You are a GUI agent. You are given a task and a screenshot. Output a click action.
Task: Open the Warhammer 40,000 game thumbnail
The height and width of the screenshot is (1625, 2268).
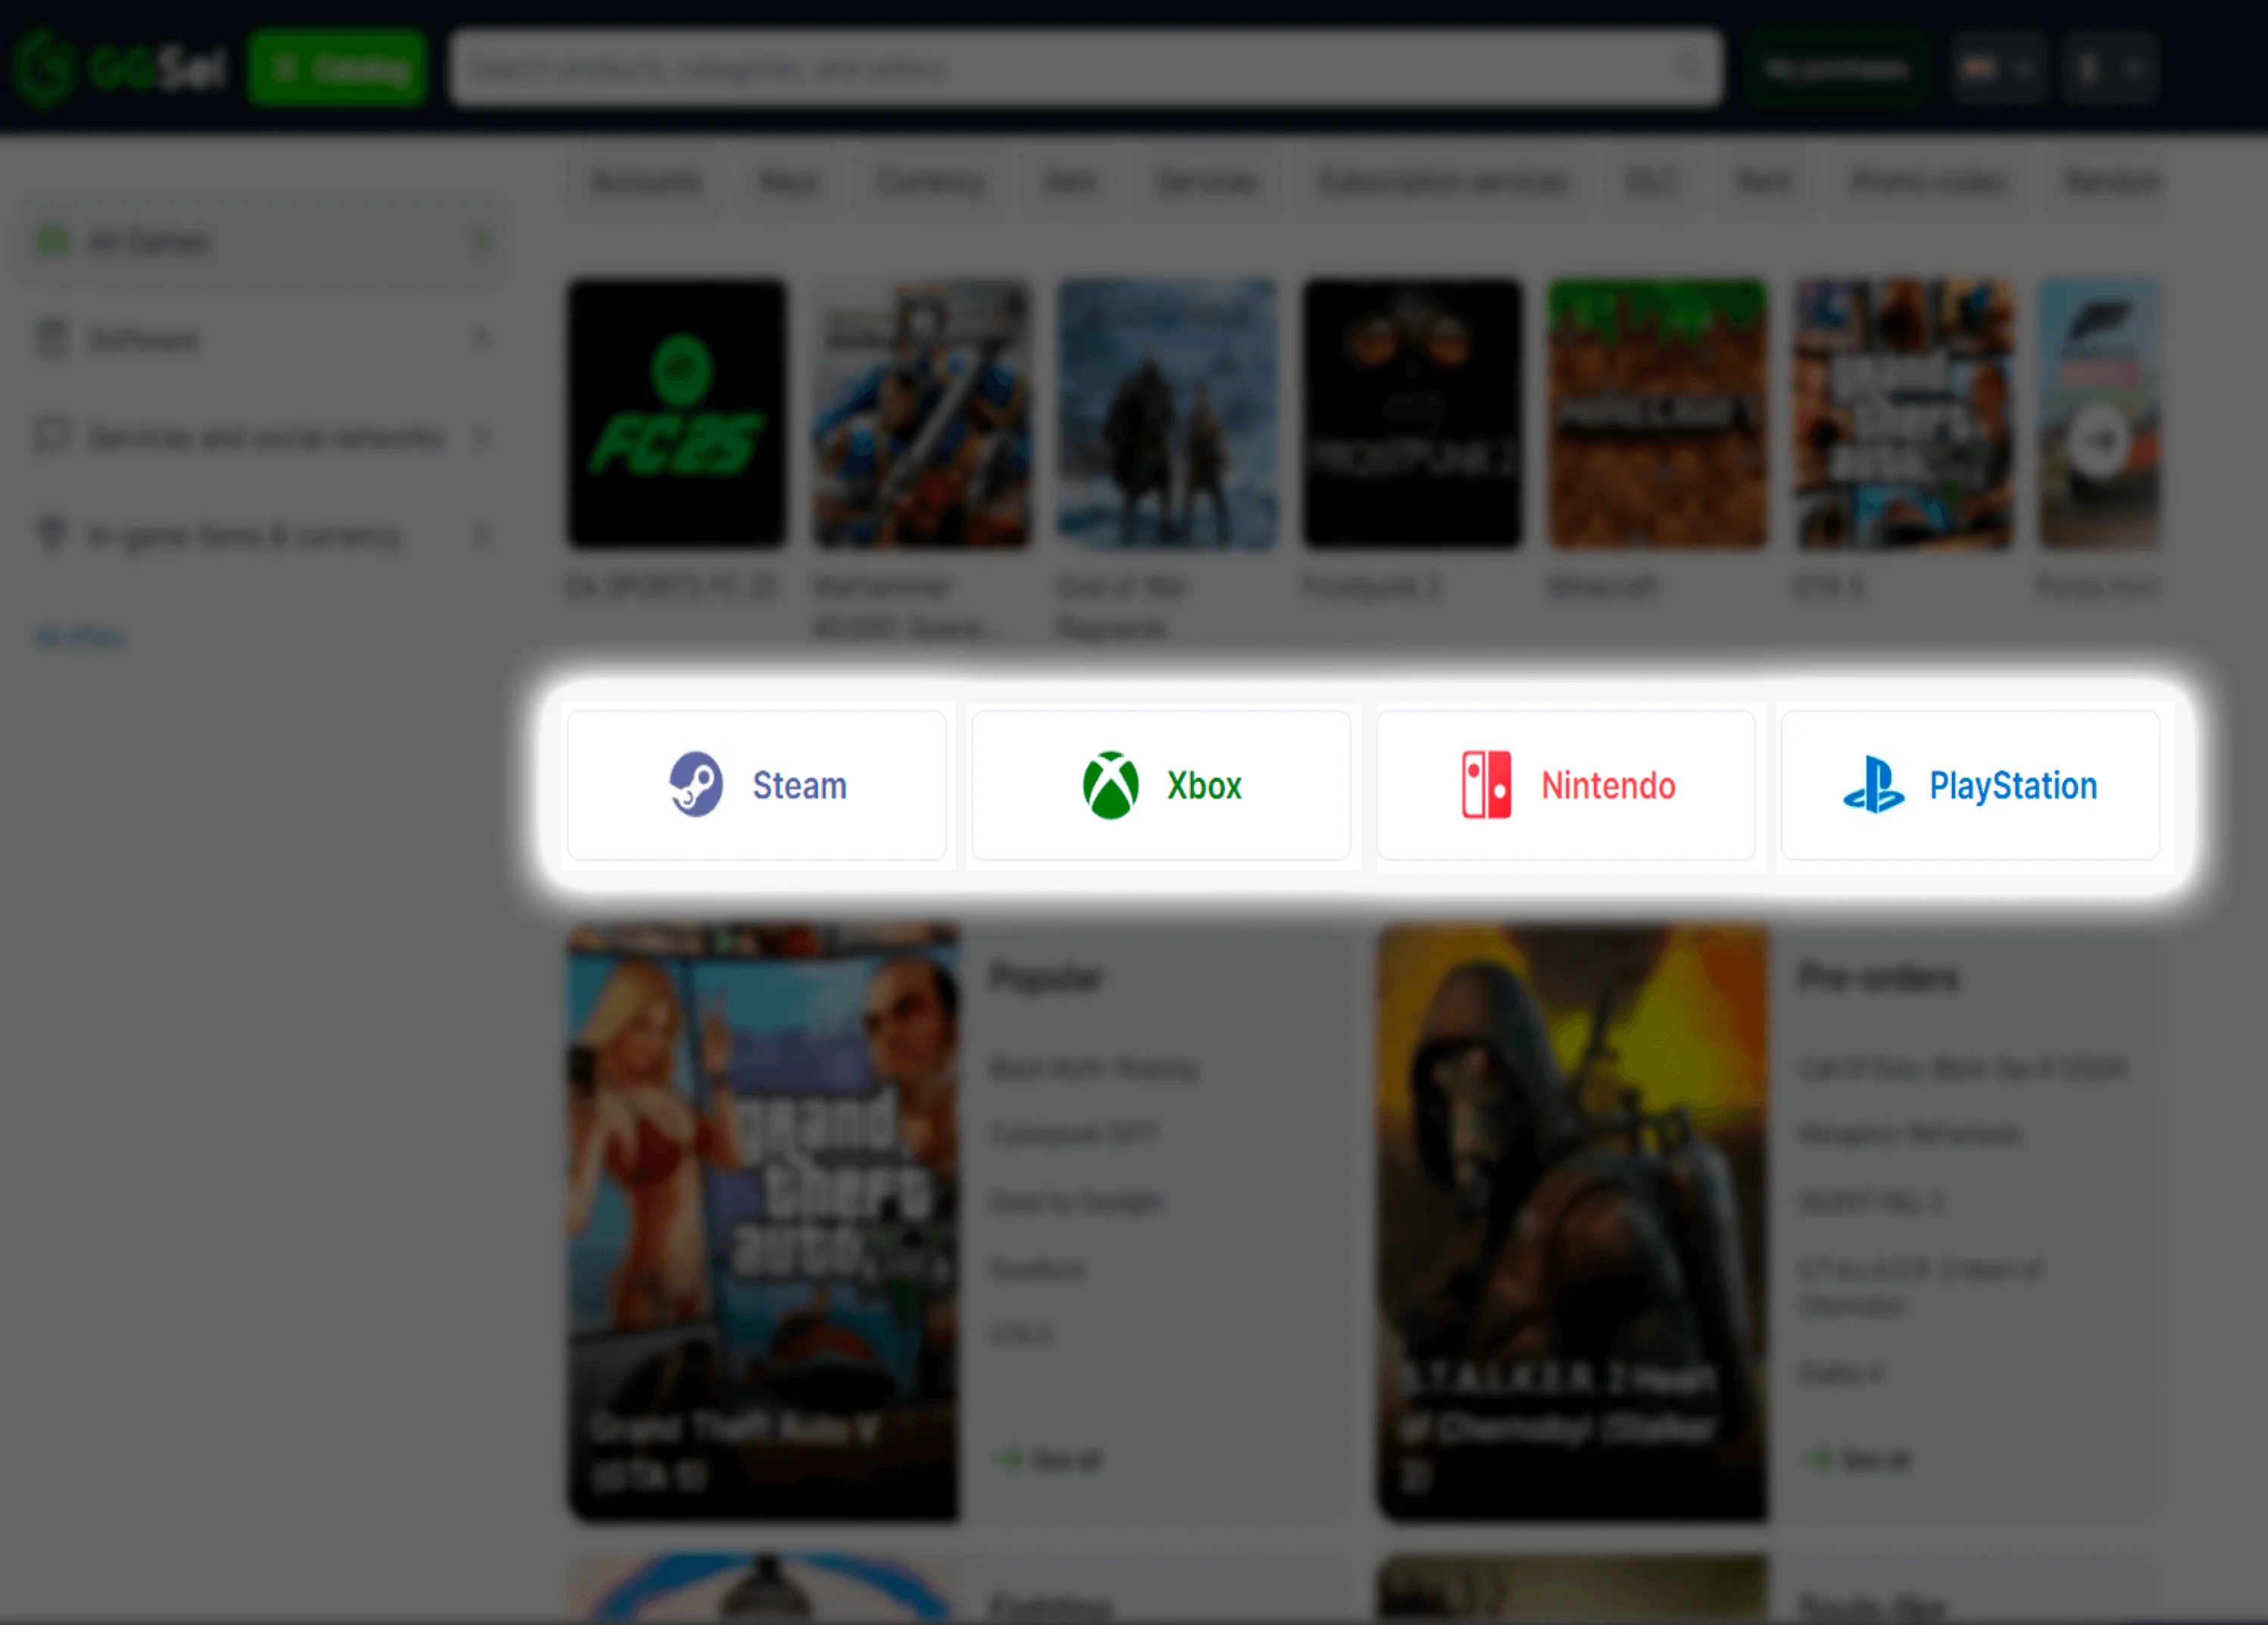click(x=922, y=413)
